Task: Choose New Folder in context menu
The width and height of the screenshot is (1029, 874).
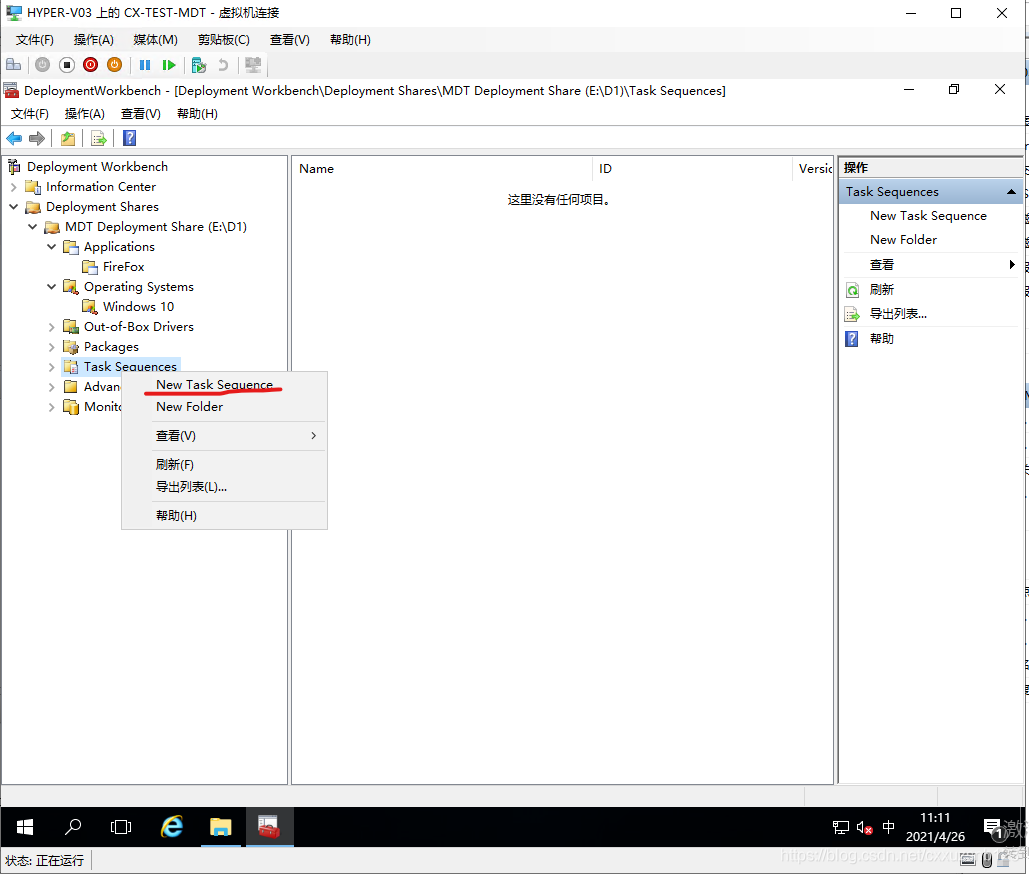Action: pyautogui.click(x=224, y=407)
